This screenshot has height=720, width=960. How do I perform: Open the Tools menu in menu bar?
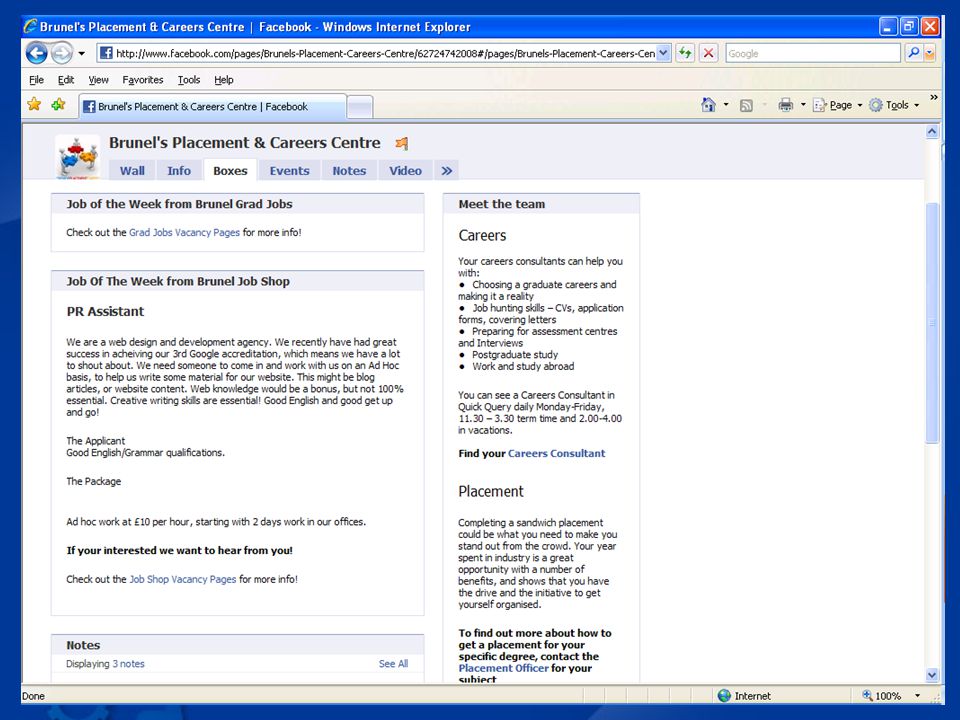189,80
